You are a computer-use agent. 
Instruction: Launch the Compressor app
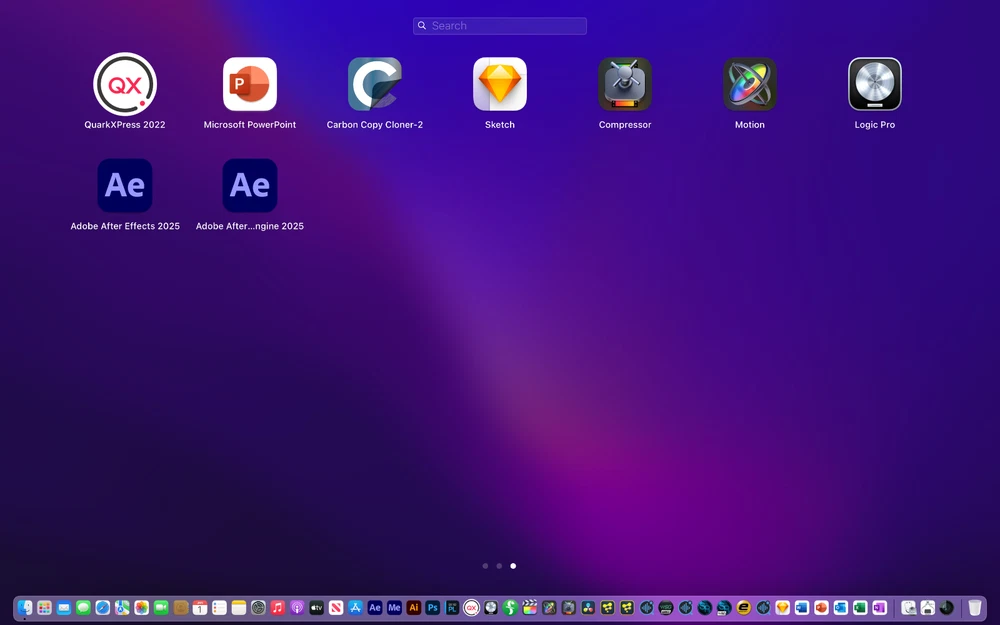coord(625,85)
